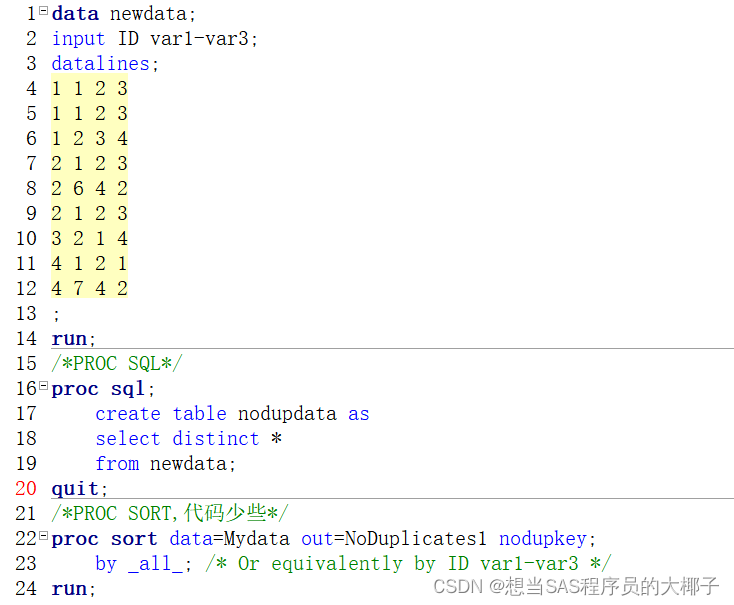Click 'create table' on line 17
The width and height of the screenshot is (734, 605).
click(161, 413)
